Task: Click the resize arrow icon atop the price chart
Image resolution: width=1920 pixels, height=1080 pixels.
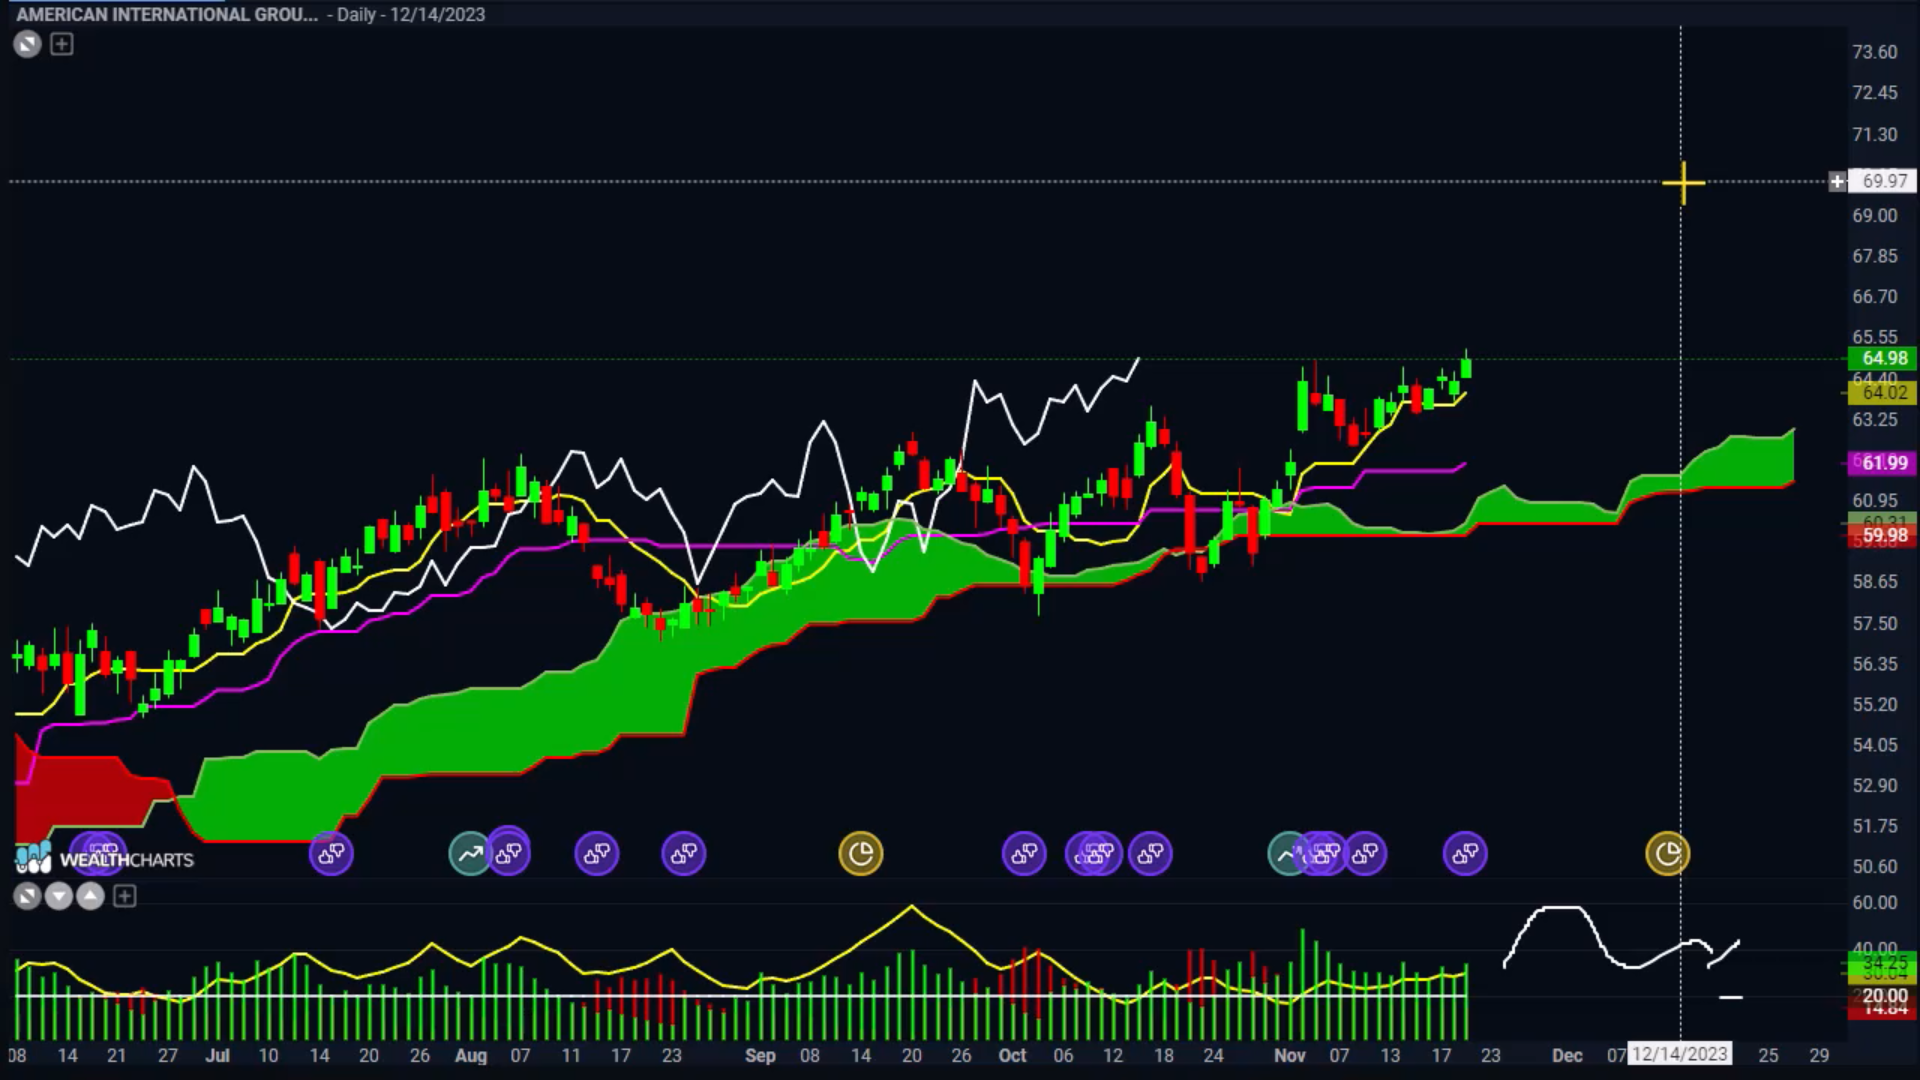Action: tap(27, 44)
